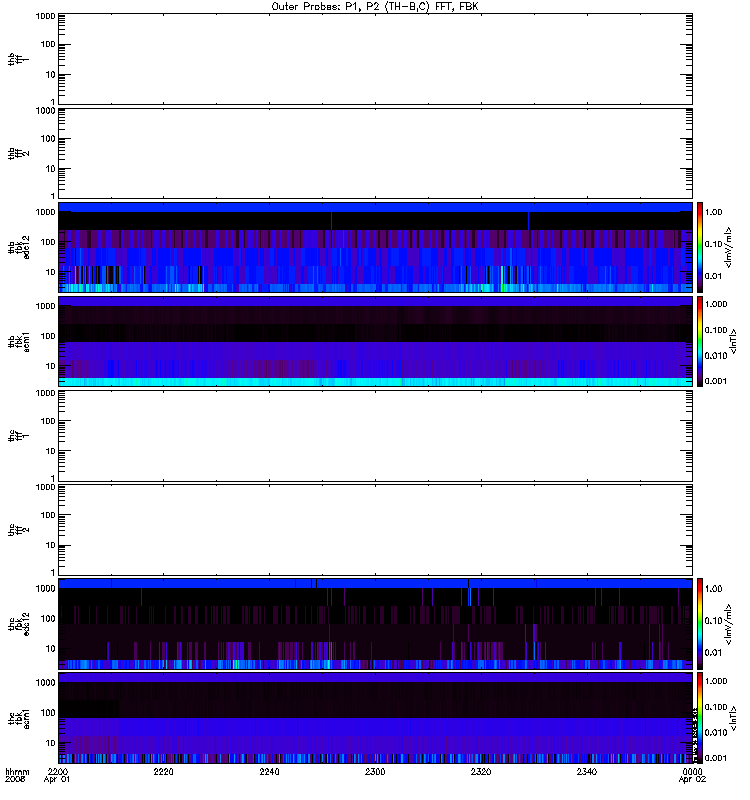
Task: Click the '1.000' value on thb scm1 colorbar
Action: click(x=716, y=305)
